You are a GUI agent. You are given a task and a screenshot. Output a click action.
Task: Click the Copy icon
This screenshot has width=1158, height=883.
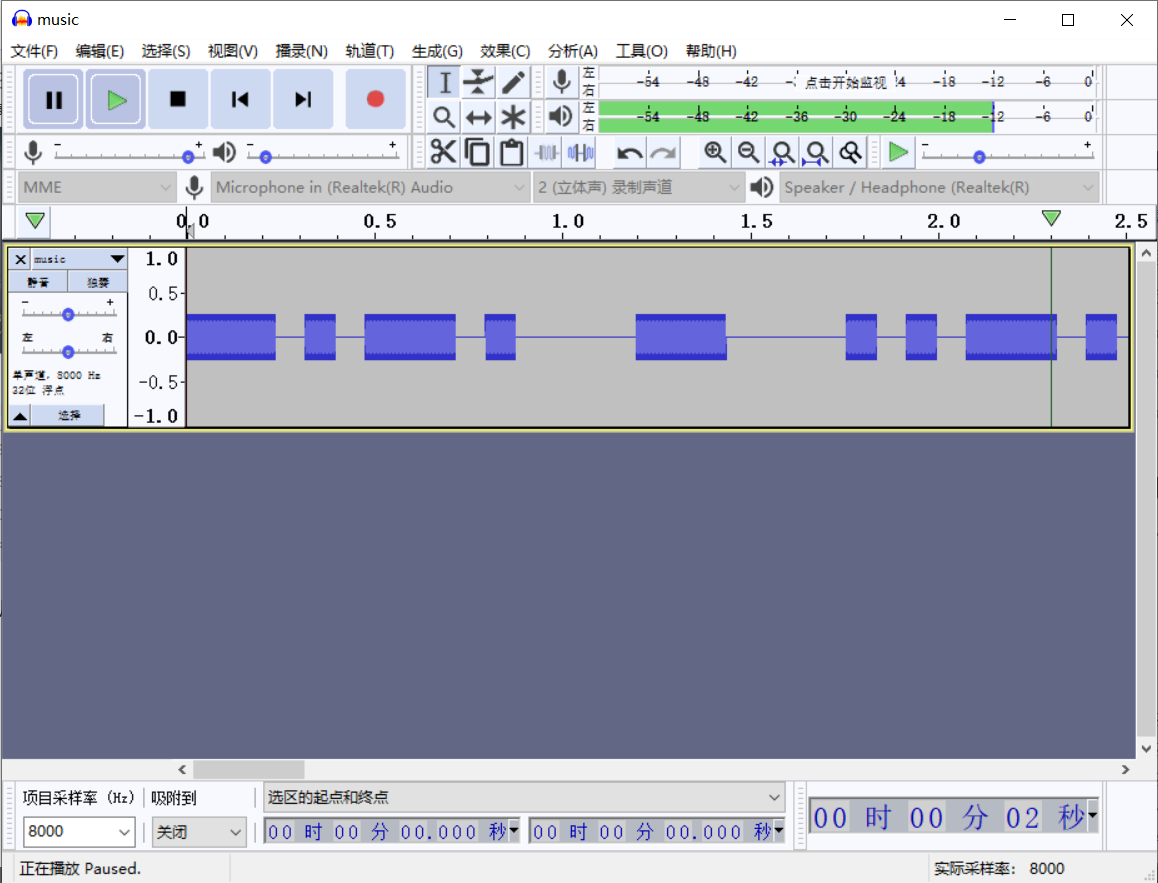pyautogui.click(x=477, y=152)
